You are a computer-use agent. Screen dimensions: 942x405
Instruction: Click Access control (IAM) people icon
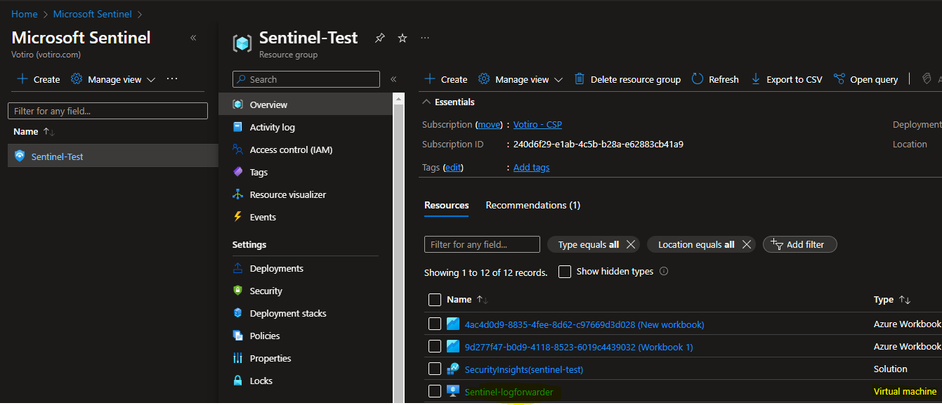[238, 150]
